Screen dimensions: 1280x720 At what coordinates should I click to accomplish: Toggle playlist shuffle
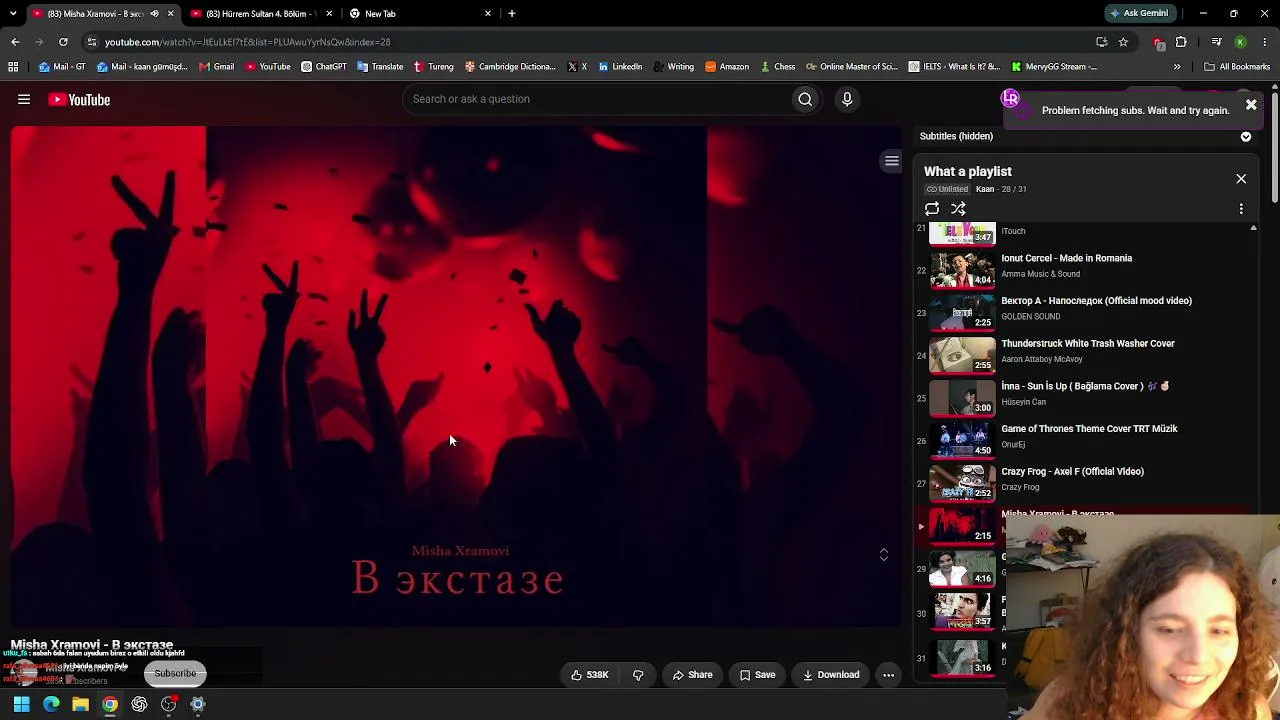click(958, 209)
